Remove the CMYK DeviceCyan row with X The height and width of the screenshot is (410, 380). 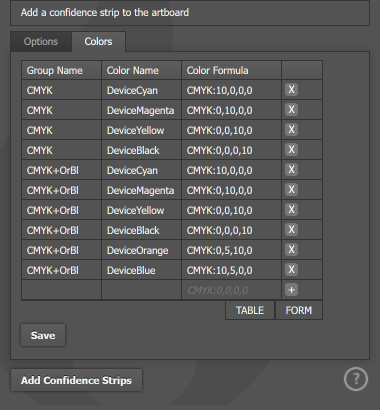pos(291,90)
